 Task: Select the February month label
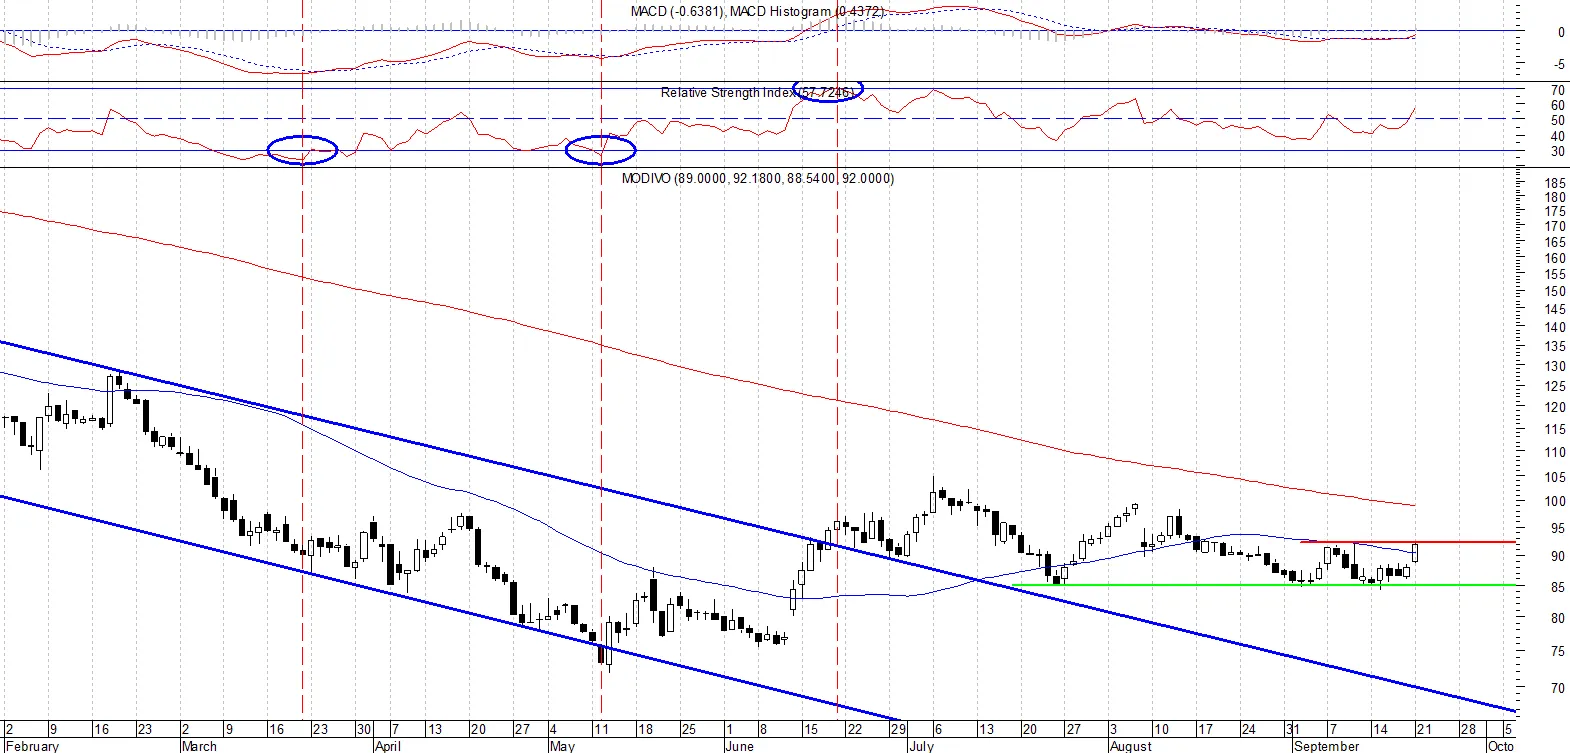(x=33, y=746)
